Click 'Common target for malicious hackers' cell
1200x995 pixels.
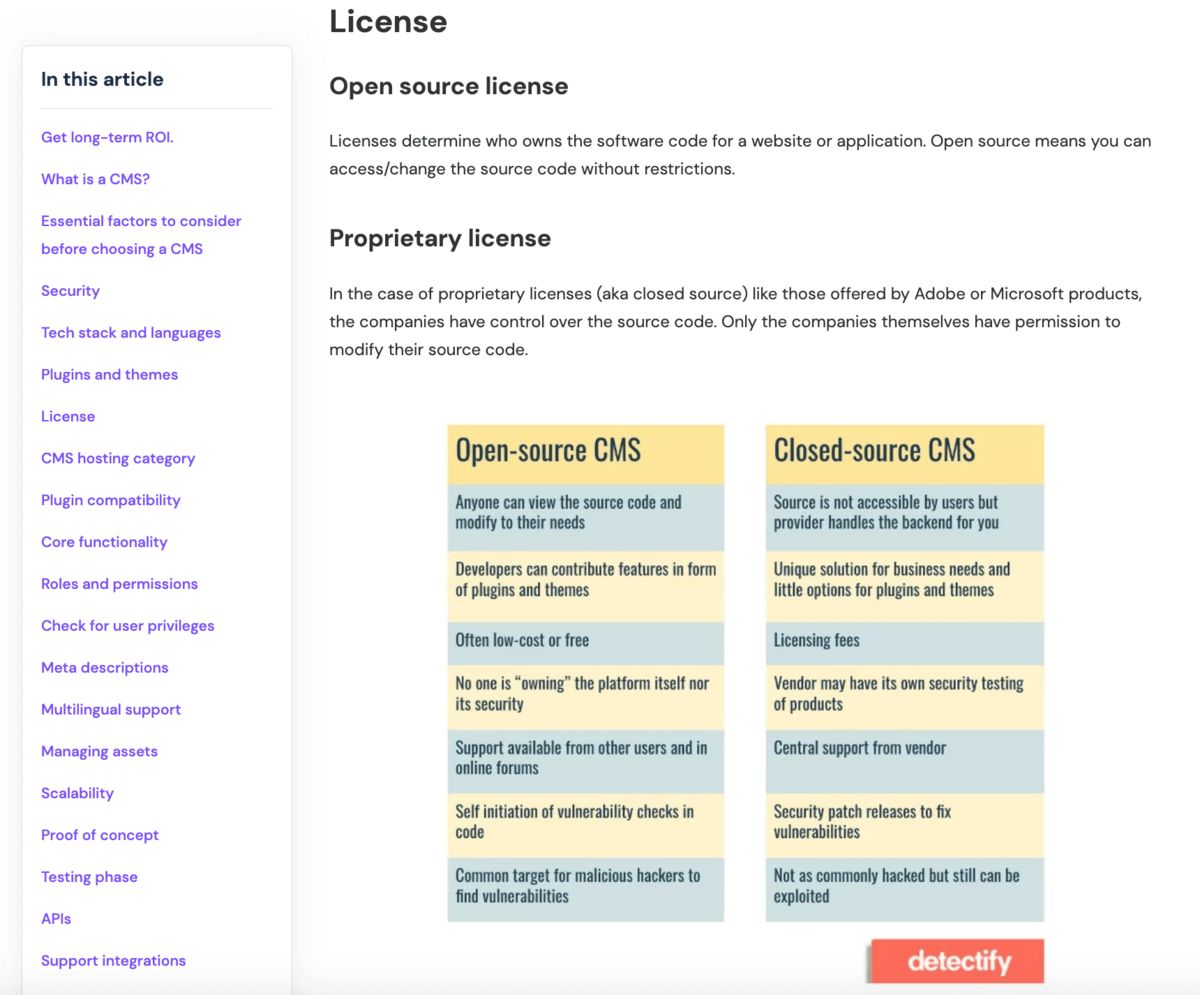pyautogui.click(x=586, y=888)
